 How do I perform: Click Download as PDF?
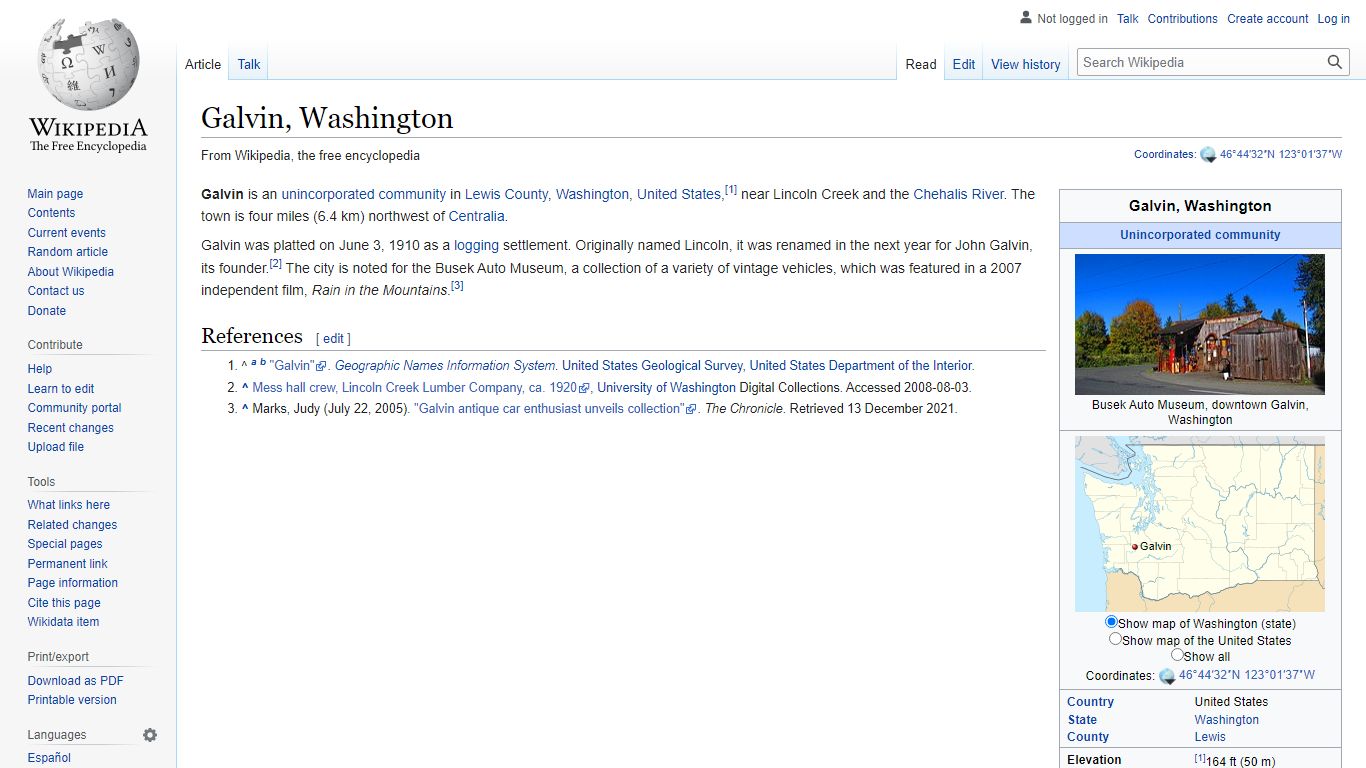click(x=76, y=681)
